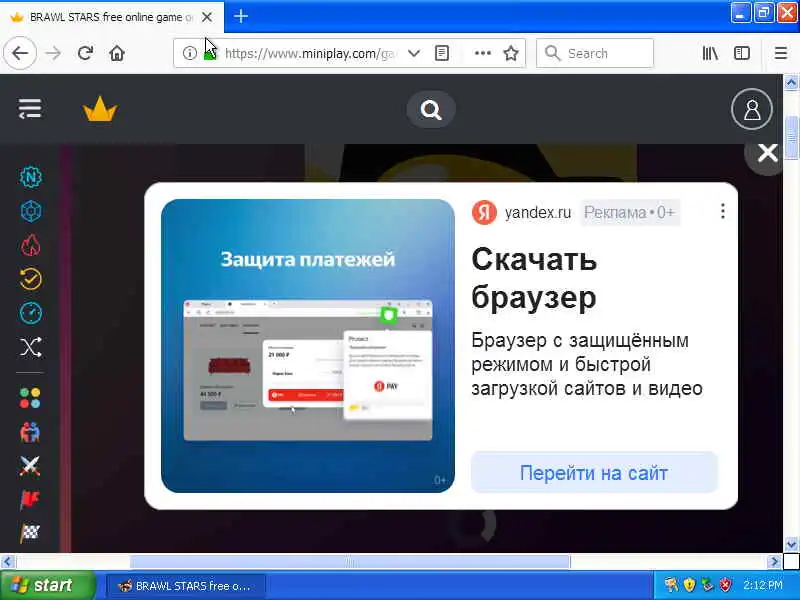Open the multiplayer people category icon
Viewport: 800px width, 600px height.
[x=30, y=432]
